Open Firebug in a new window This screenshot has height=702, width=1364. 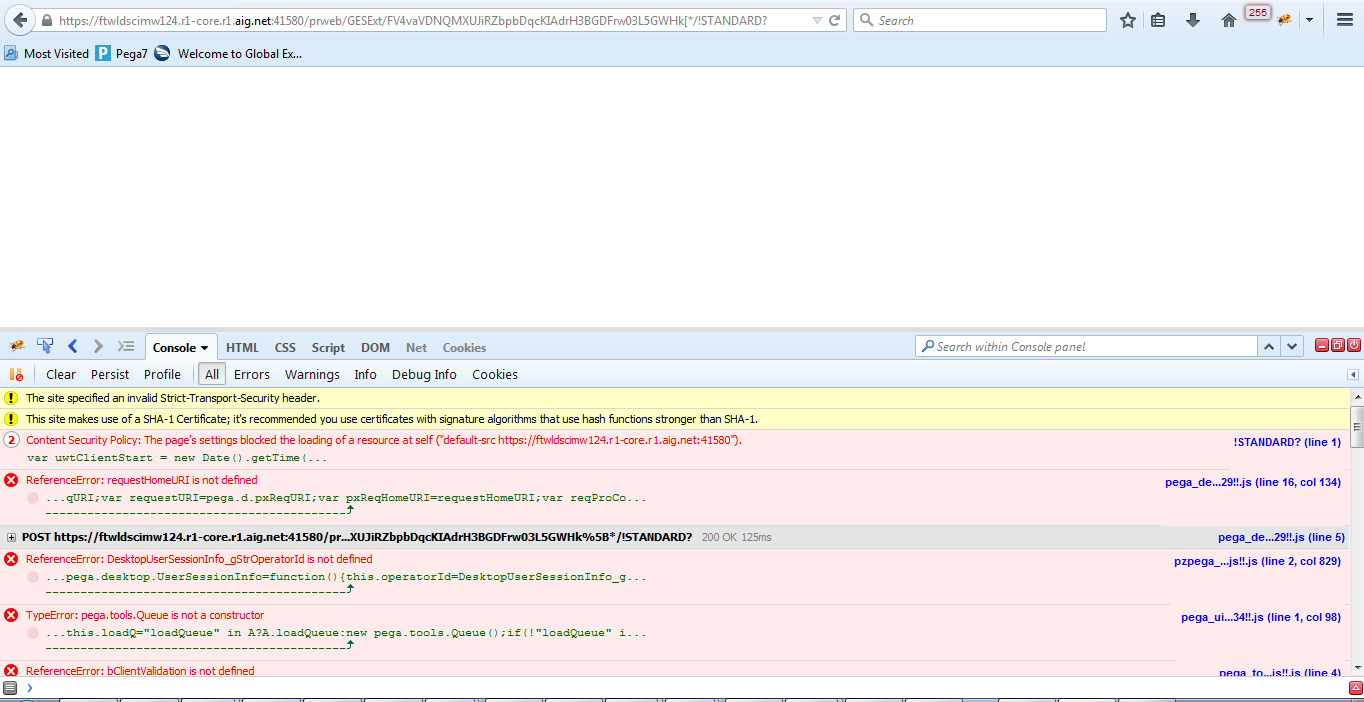[1338, 345]
